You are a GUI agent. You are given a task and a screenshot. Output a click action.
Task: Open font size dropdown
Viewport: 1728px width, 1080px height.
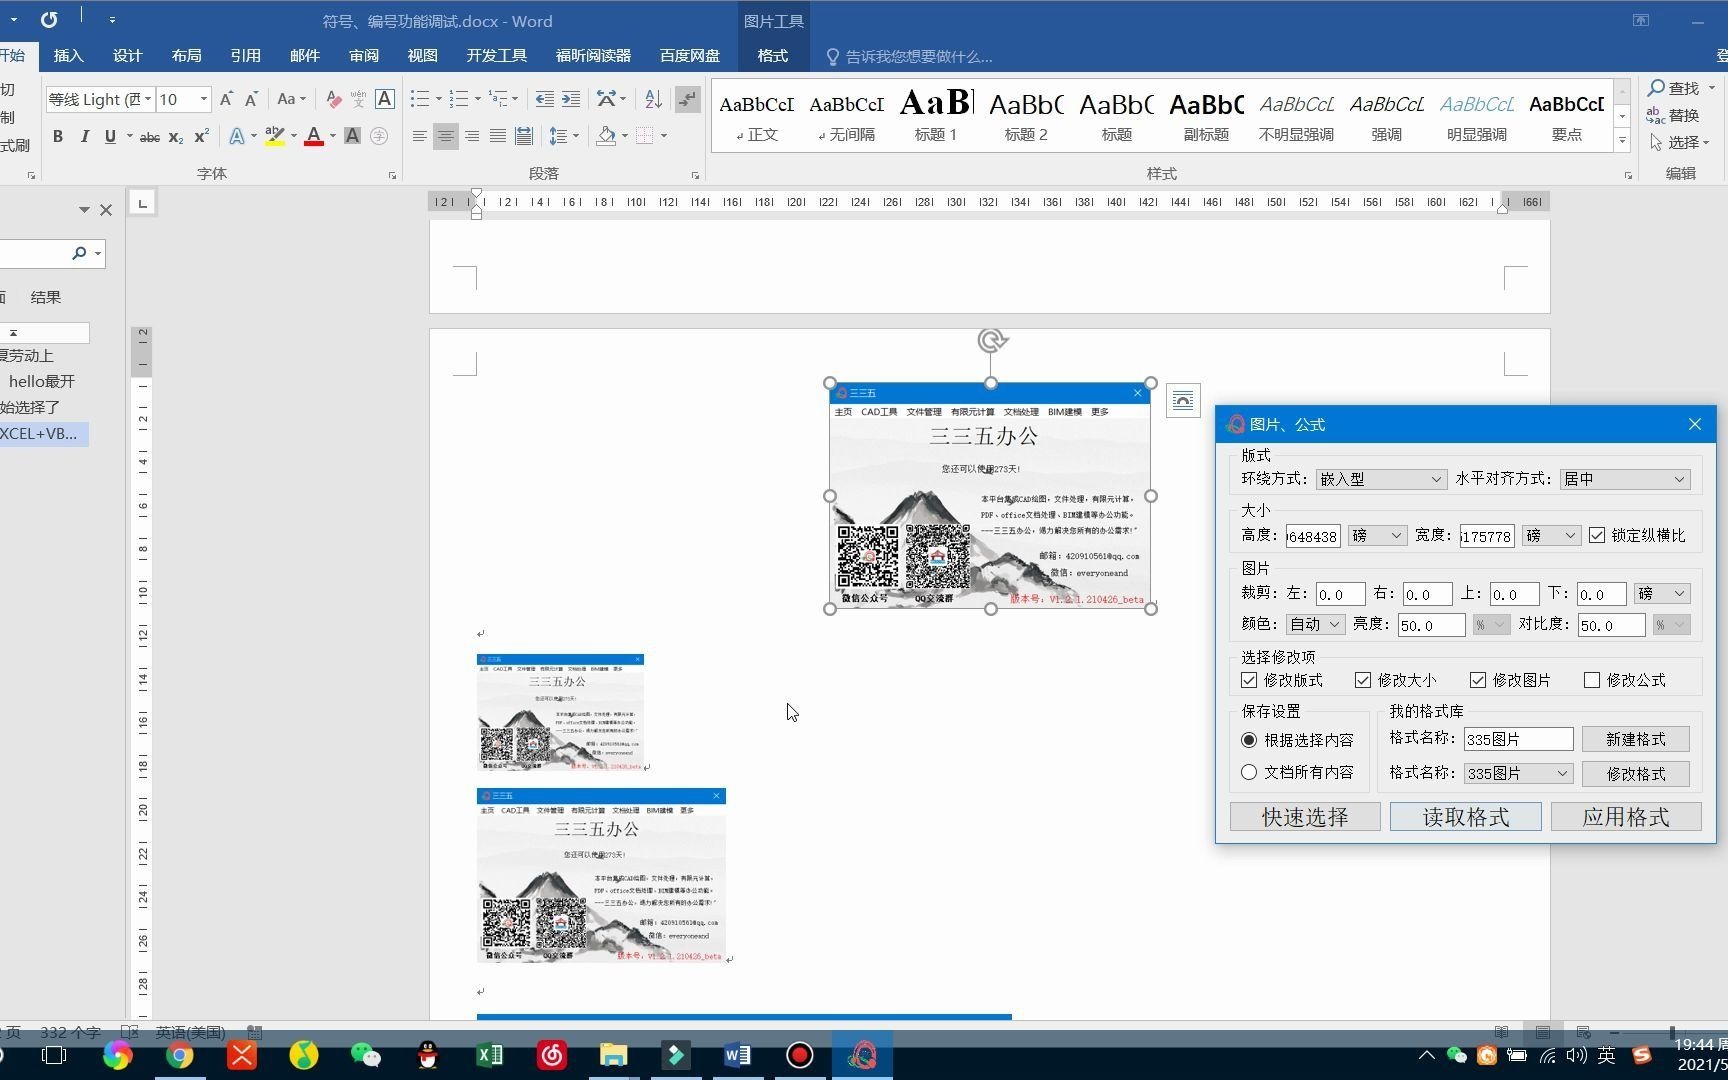pyautogui.click(x=204, y=99)
